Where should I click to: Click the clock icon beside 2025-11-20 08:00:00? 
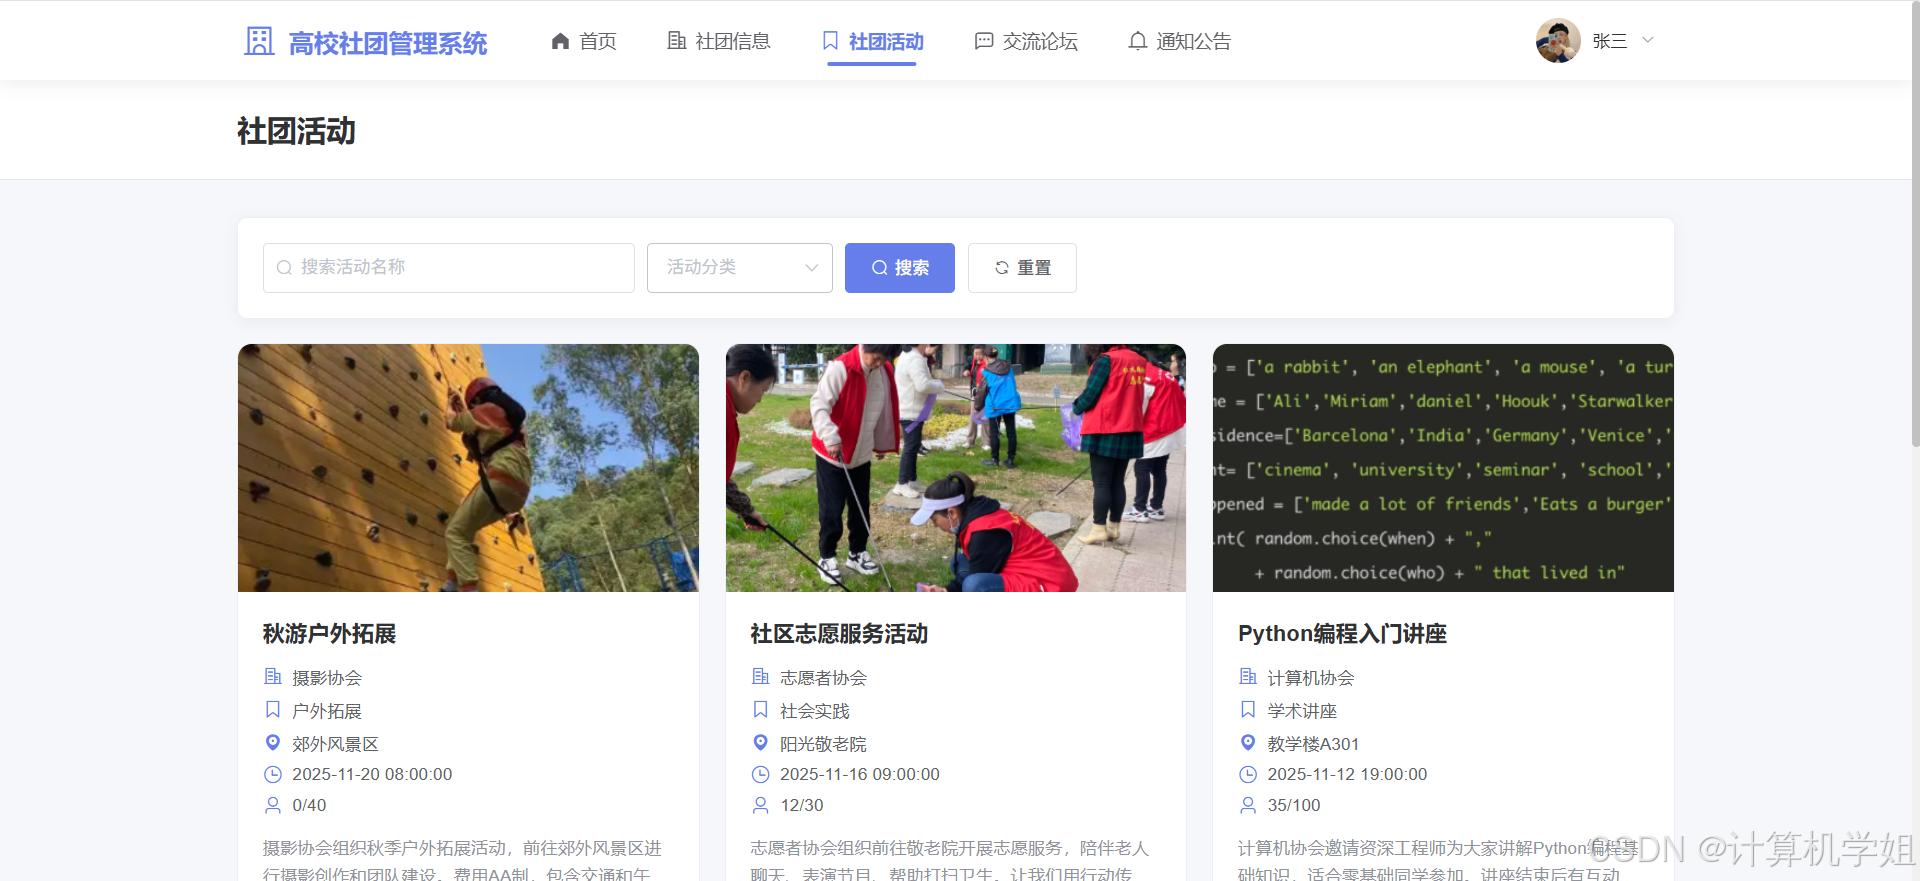click(273, 774)
